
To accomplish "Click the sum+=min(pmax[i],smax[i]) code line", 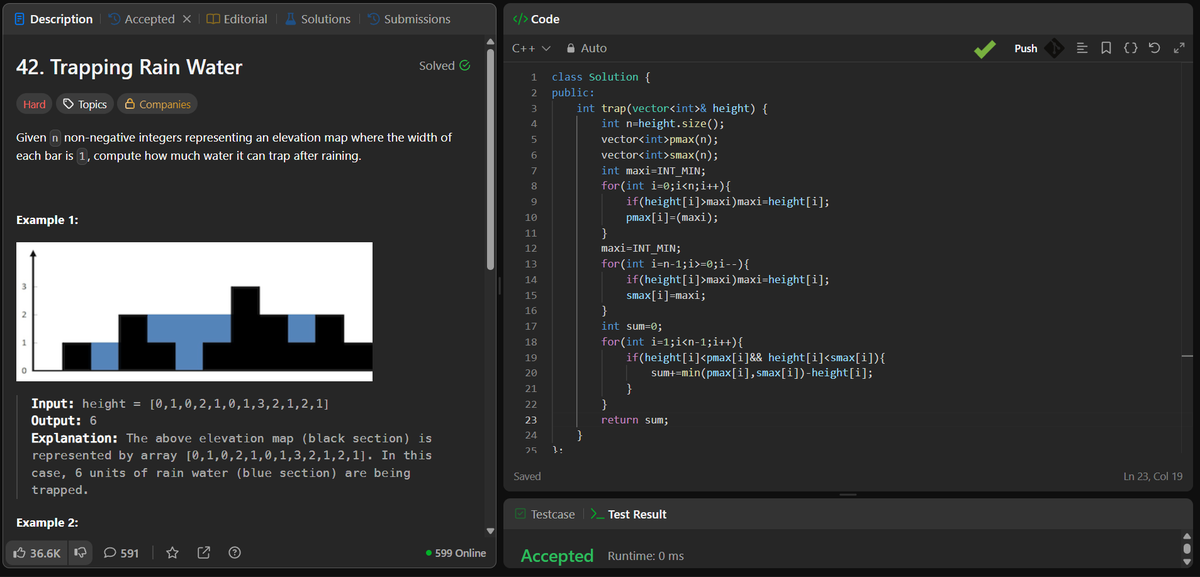I will point(761,373).
